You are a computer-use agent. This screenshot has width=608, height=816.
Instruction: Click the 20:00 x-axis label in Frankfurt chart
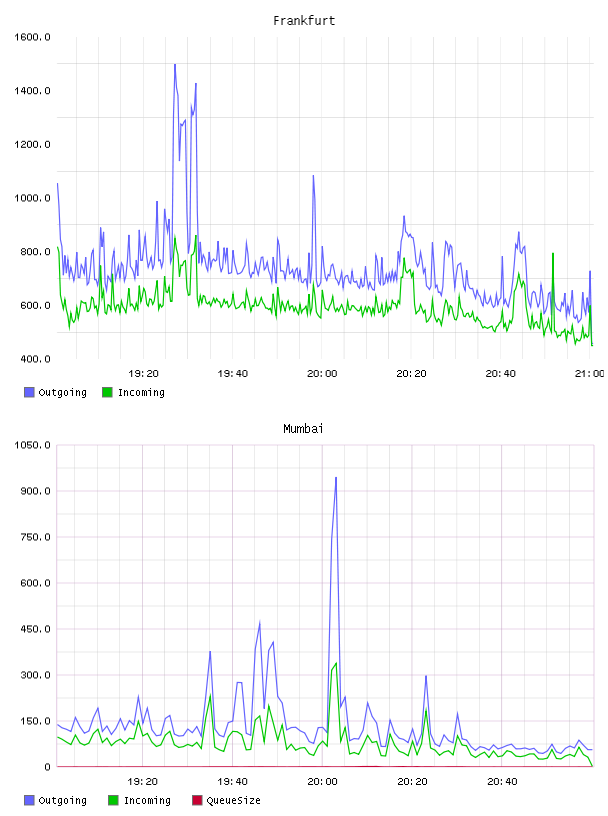(x=322, y=373)
